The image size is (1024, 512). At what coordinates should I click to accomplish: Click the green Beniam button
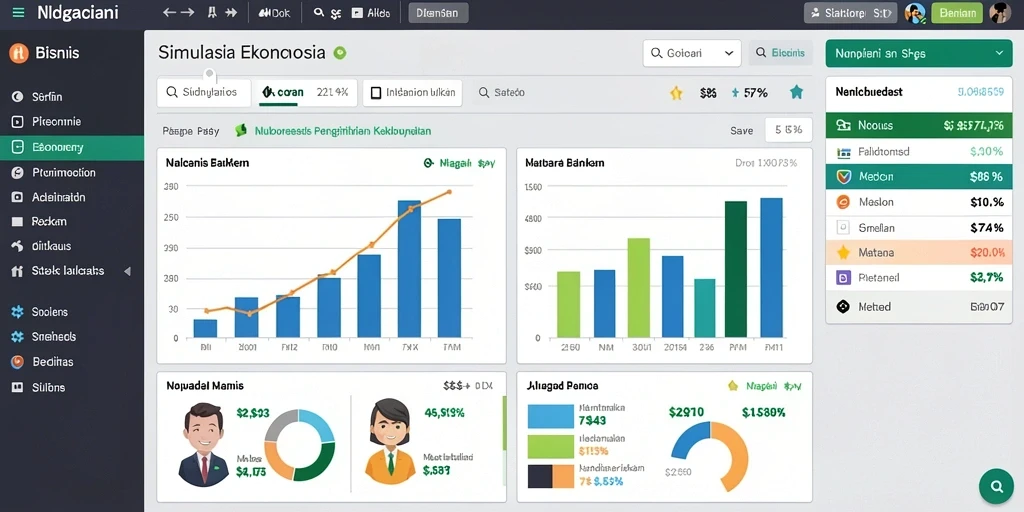[x=957, y=12]
